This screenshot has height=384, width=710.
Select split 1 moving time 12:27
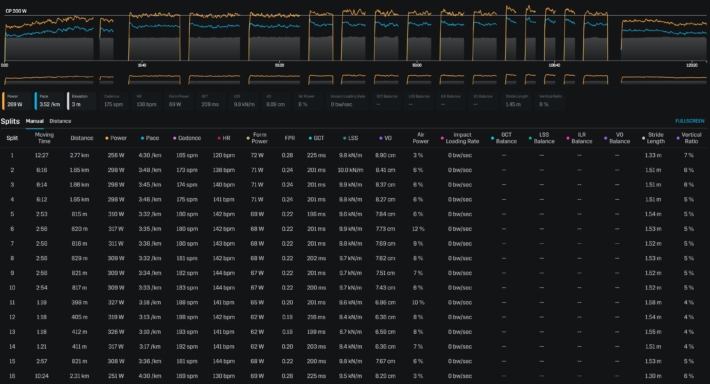42,155
